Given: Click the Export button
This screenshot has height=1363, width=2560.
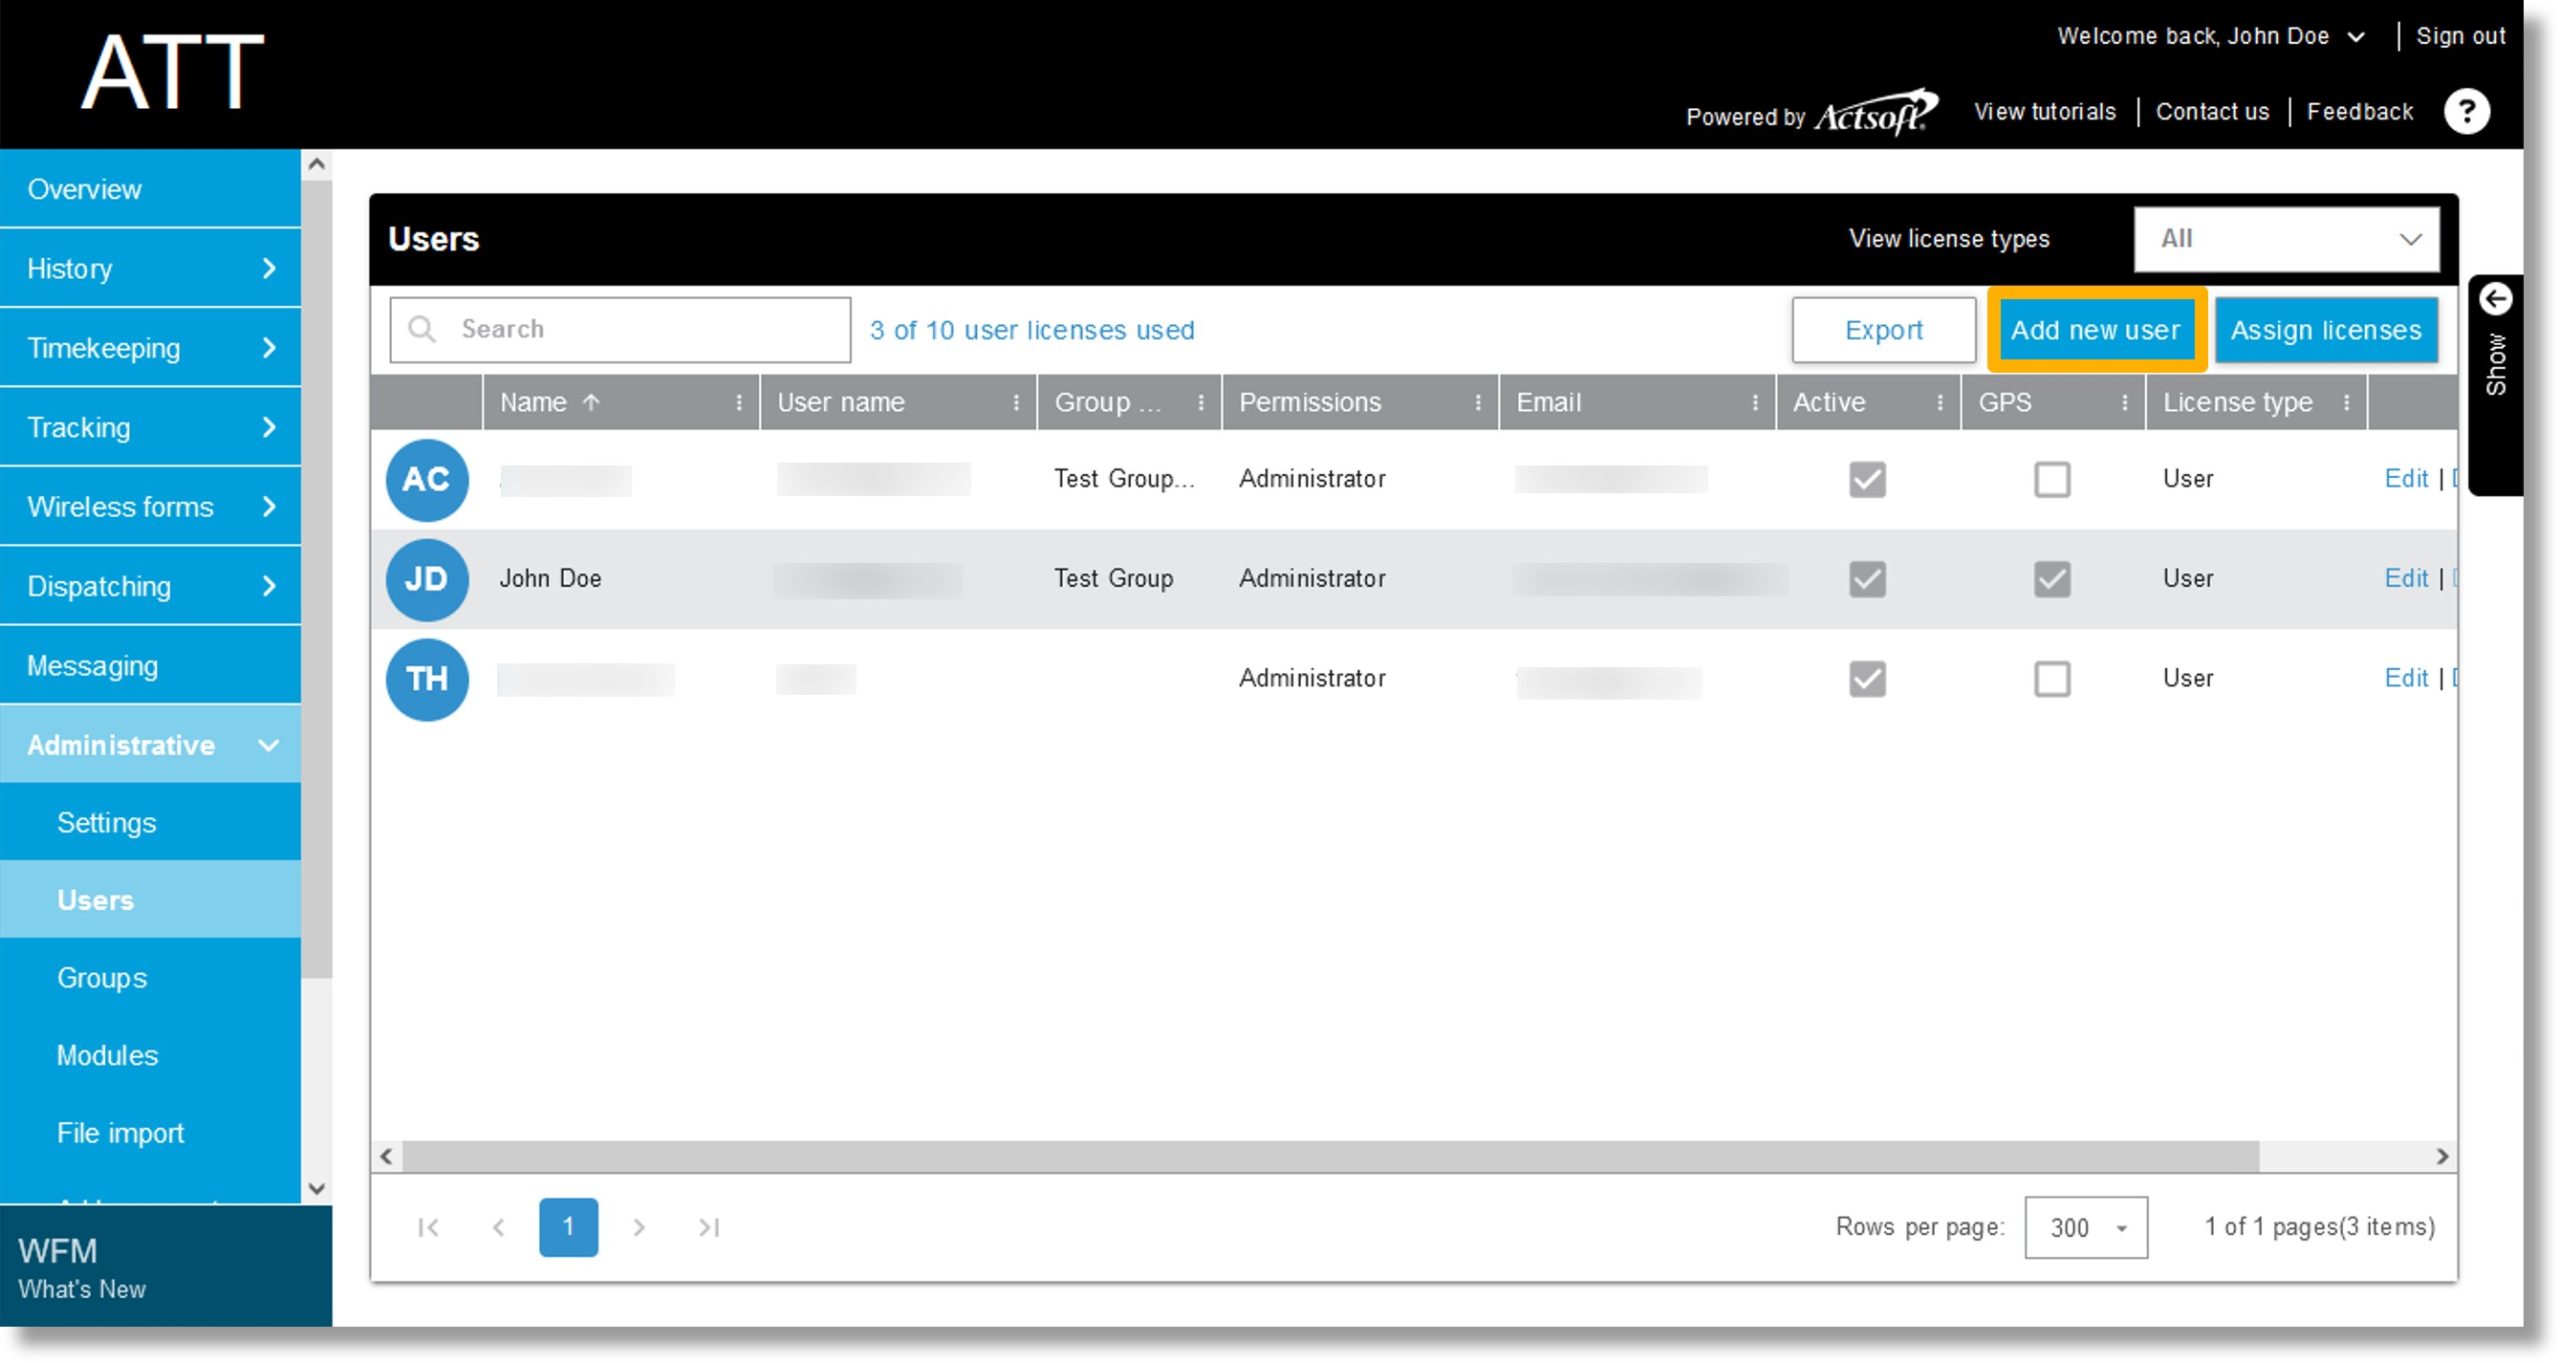Looking at the screenshot, I should pyautogui.click(x=1884, y=328).
